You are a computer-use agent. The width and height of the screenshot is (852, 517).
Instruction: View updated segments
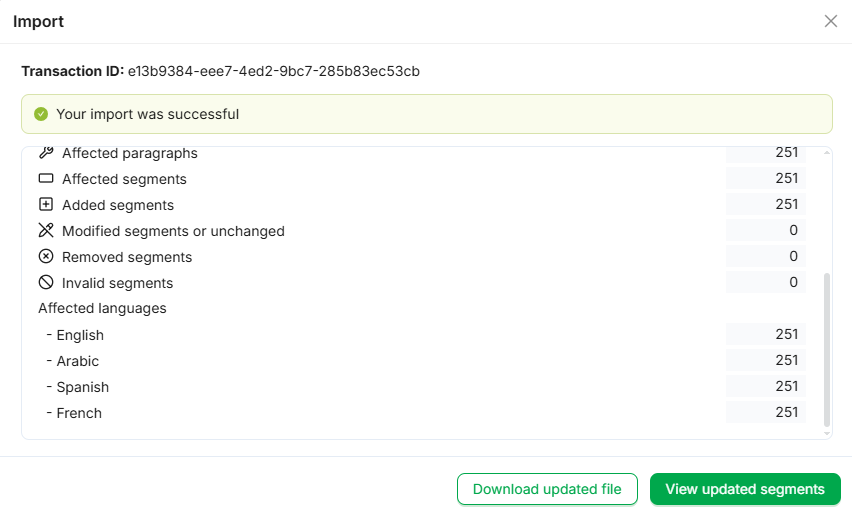tap(745, 489)
